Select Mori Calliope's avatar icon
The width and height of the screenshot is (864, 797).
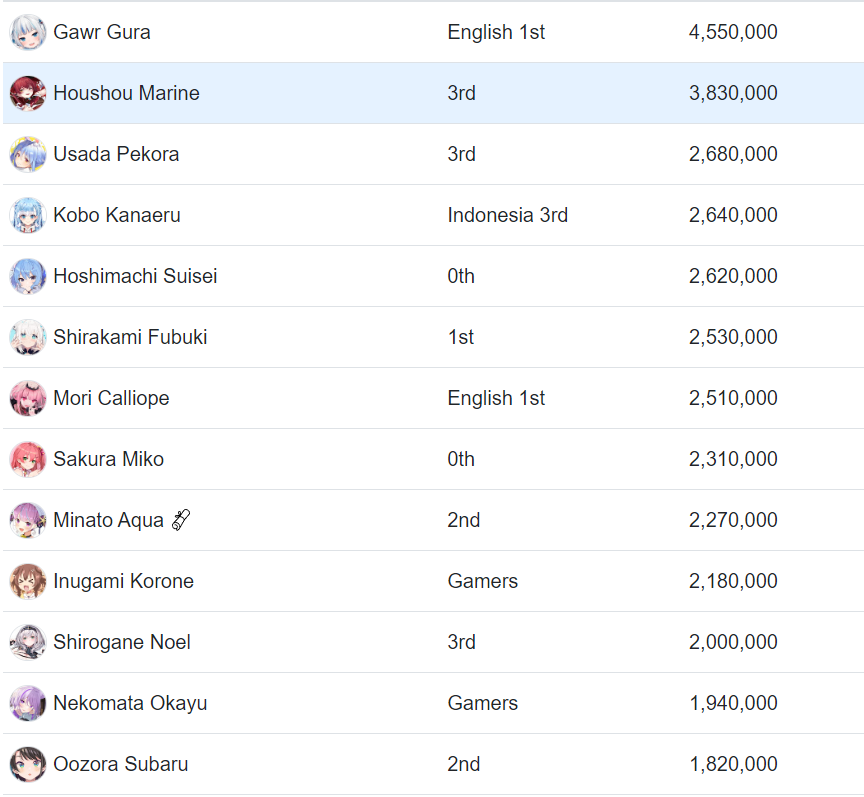[x=28, y=398]
